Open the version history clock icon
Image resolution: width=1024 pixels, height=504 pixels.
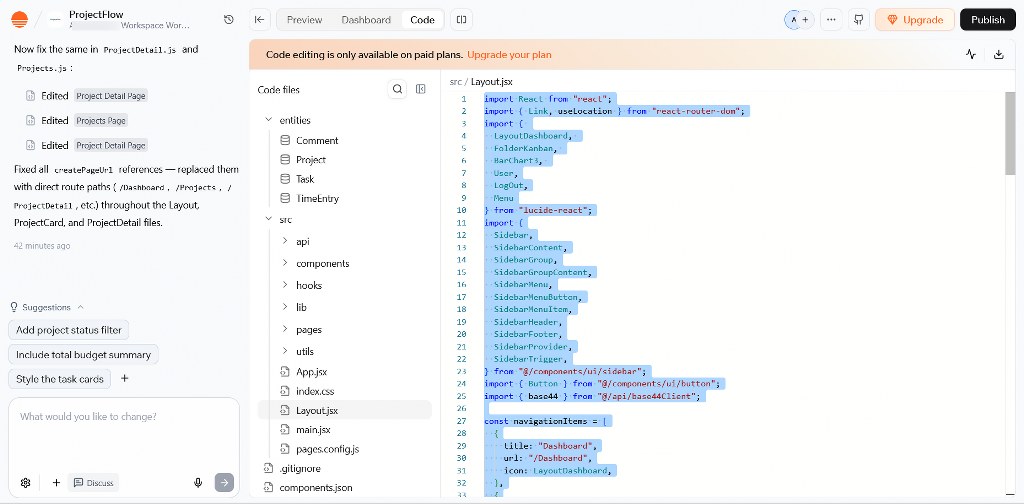(229, 20)
